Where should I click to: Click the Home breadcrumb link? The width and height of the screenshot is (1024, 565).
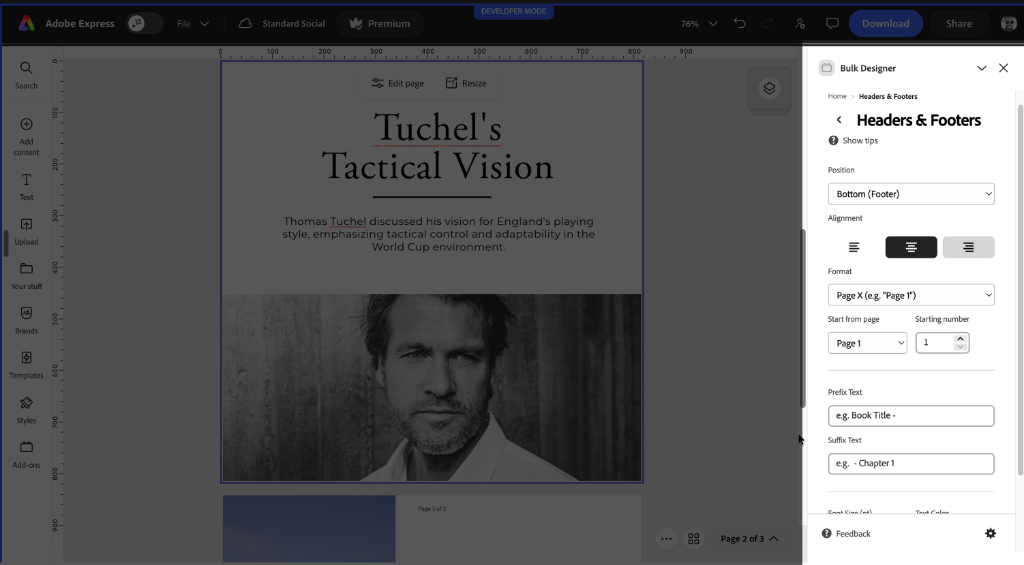(837, 96)
